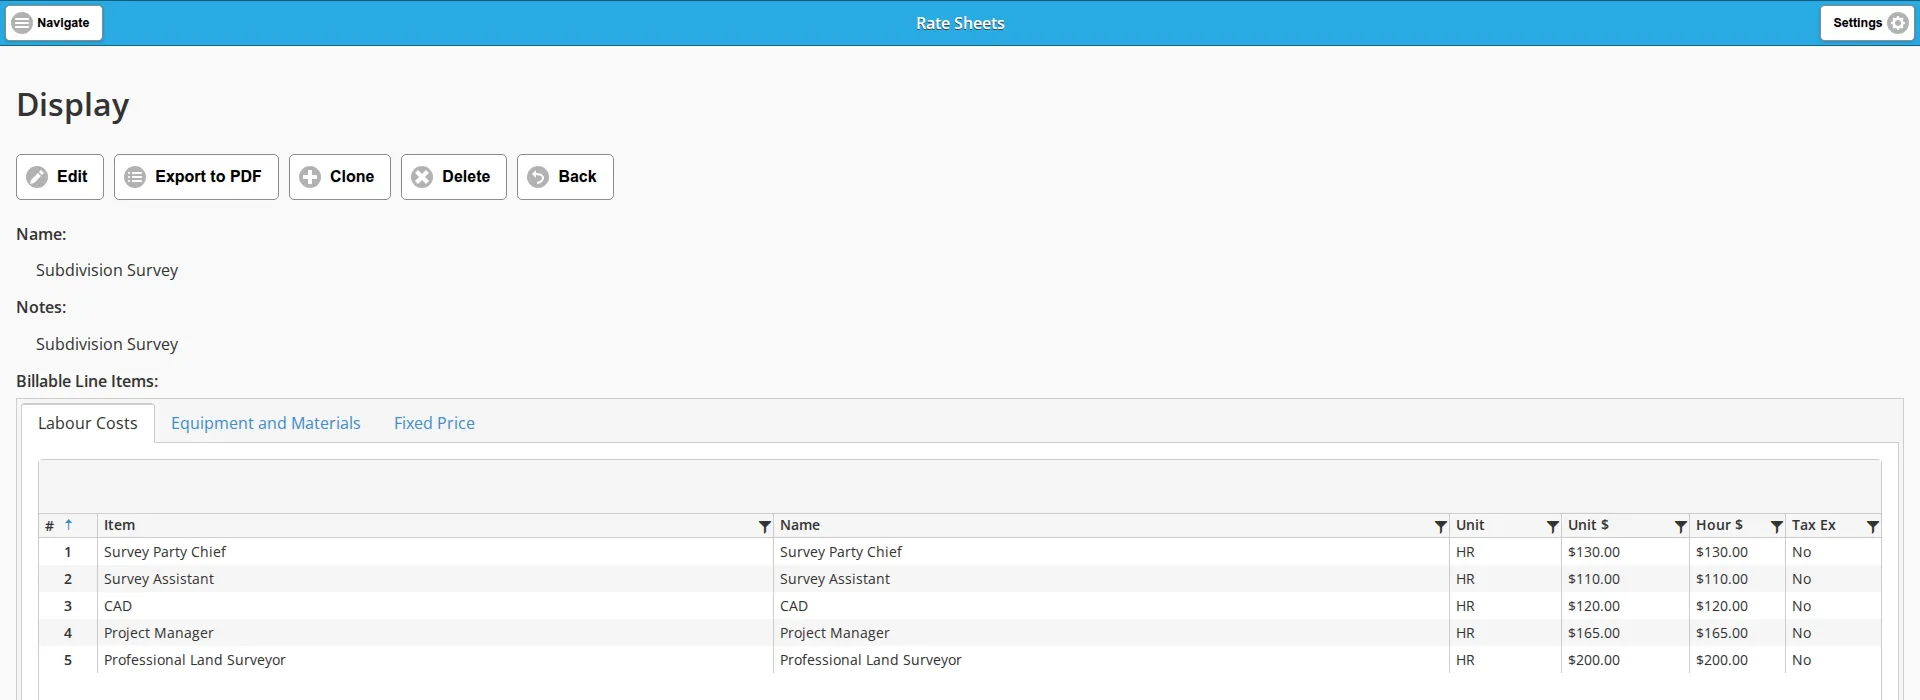Click the pencil icon on Edit
The image size is (1920, 700).
point(37,177)
